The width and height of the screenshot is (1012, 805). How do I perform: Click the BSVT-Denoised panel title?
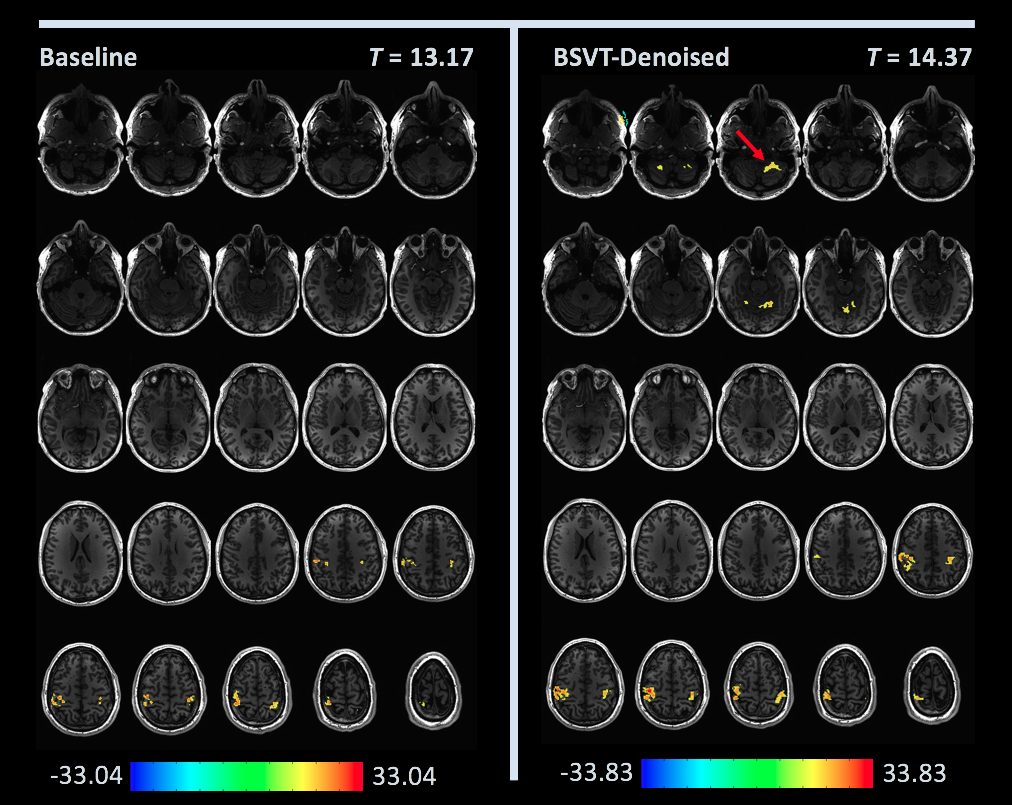641,58
